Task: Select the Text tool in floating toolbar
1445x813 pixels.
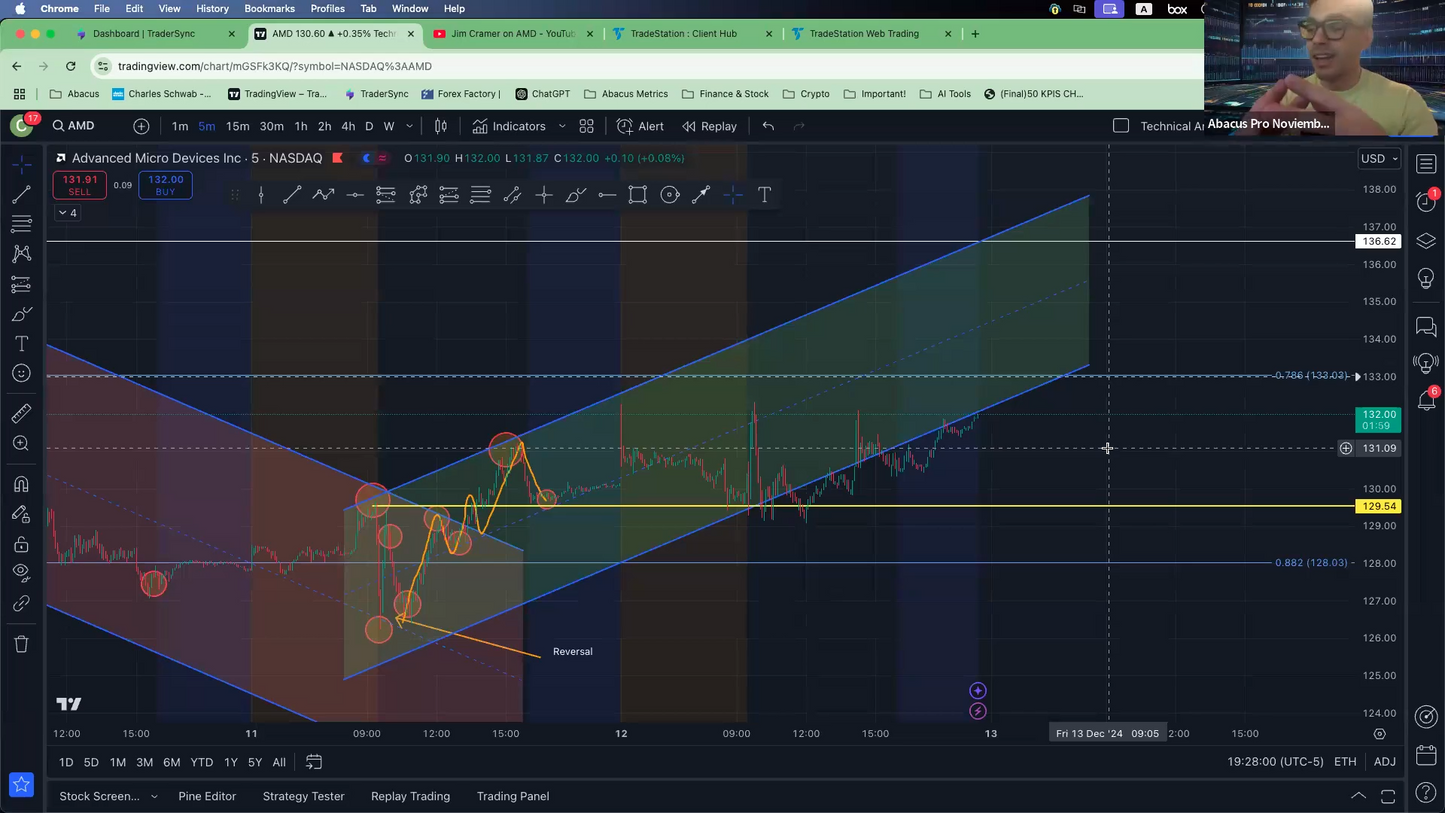Action: coord(764,195)
